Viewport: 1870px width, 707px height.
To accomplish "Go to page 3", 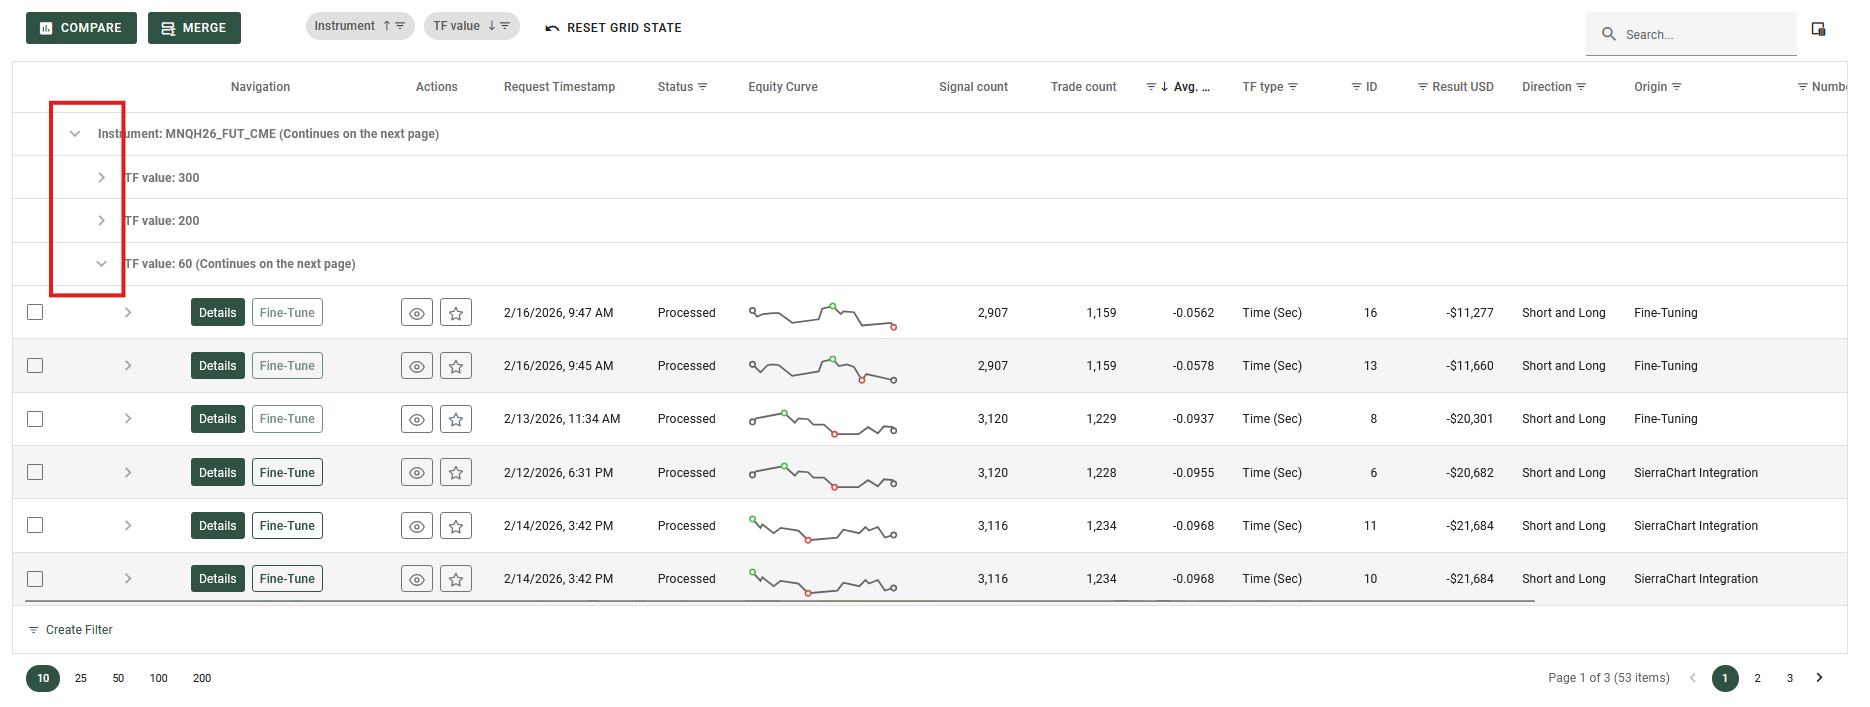I will (x=1790, y=678).
